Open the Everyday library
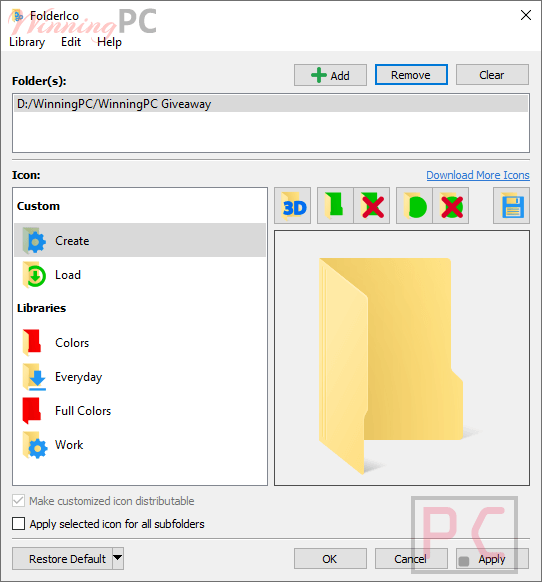Screen dimensions: 542x582 pos(140,377)
